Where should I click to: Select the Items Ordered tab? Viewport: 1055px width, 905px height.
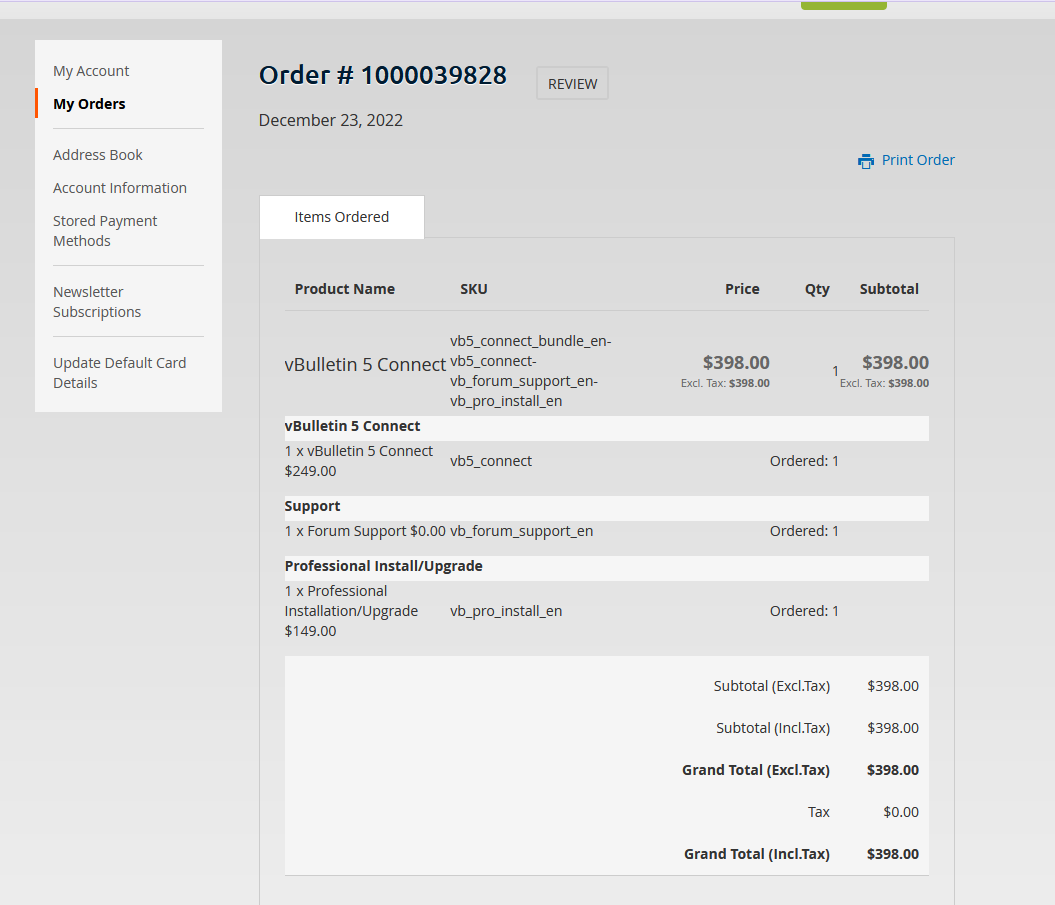point(342,217)
